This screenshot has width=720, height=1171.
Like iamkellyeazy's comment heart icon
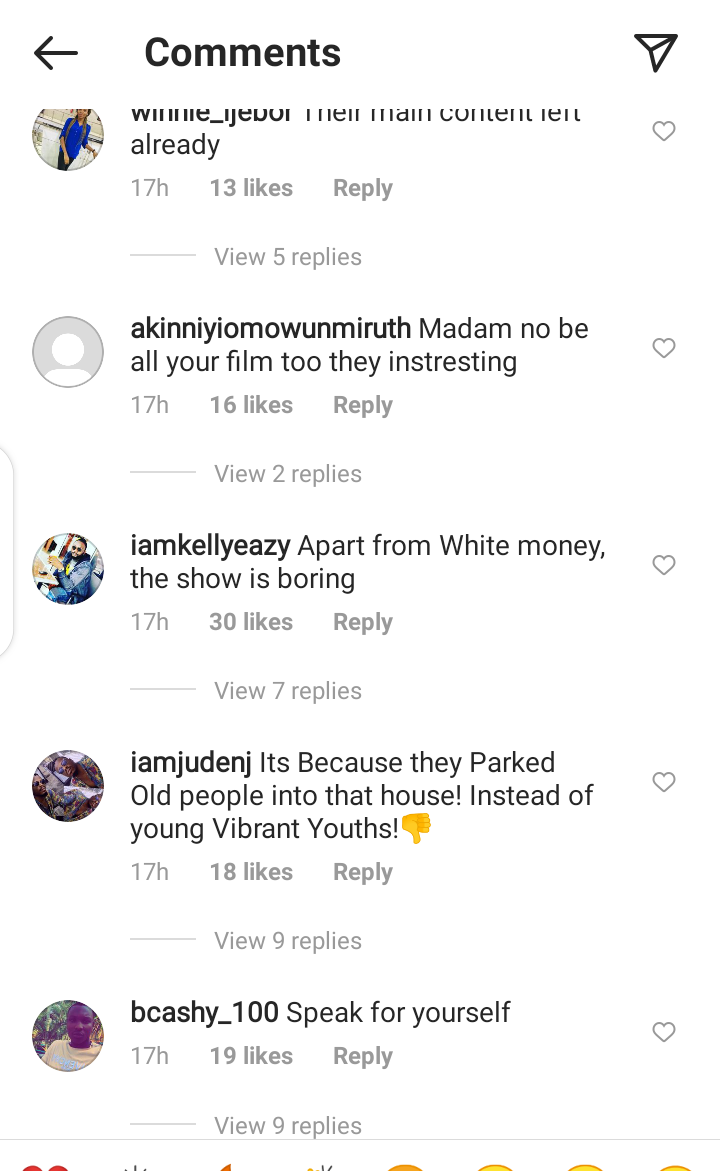tap(664, 565)
